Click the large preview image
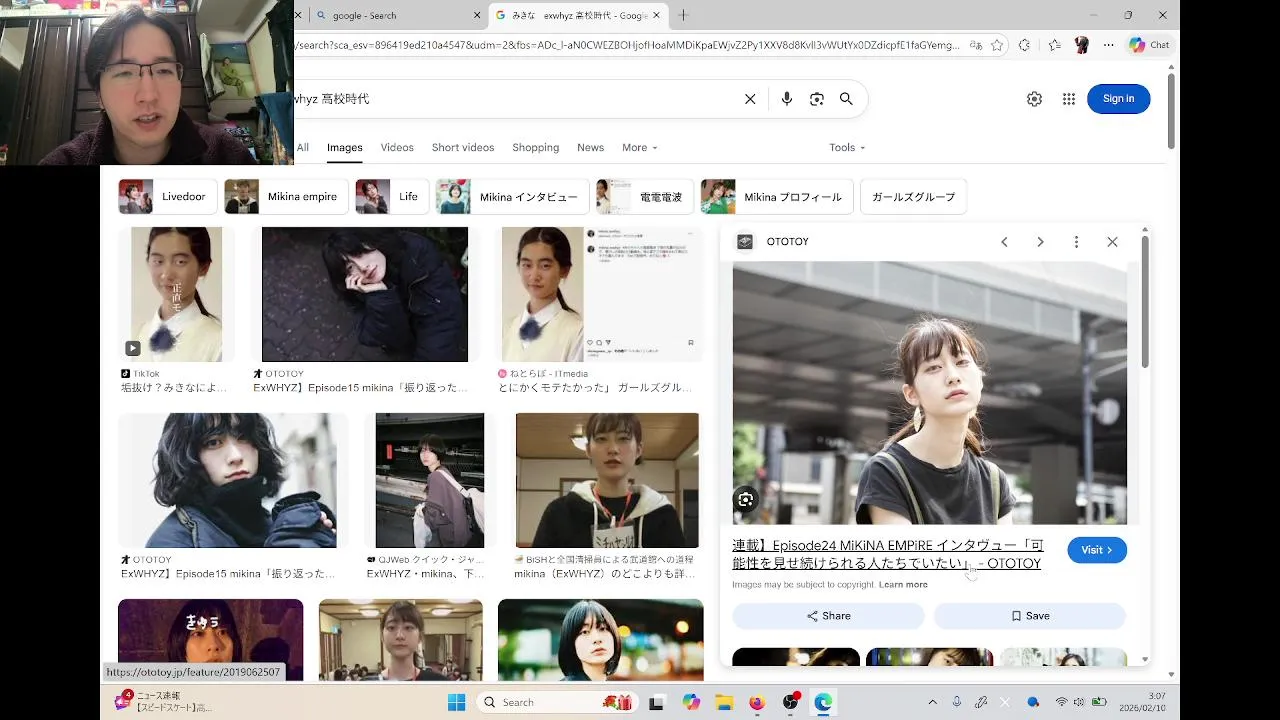Image resolution: width=1280 pixels, height=720 pixels. (x=929, y=393)
